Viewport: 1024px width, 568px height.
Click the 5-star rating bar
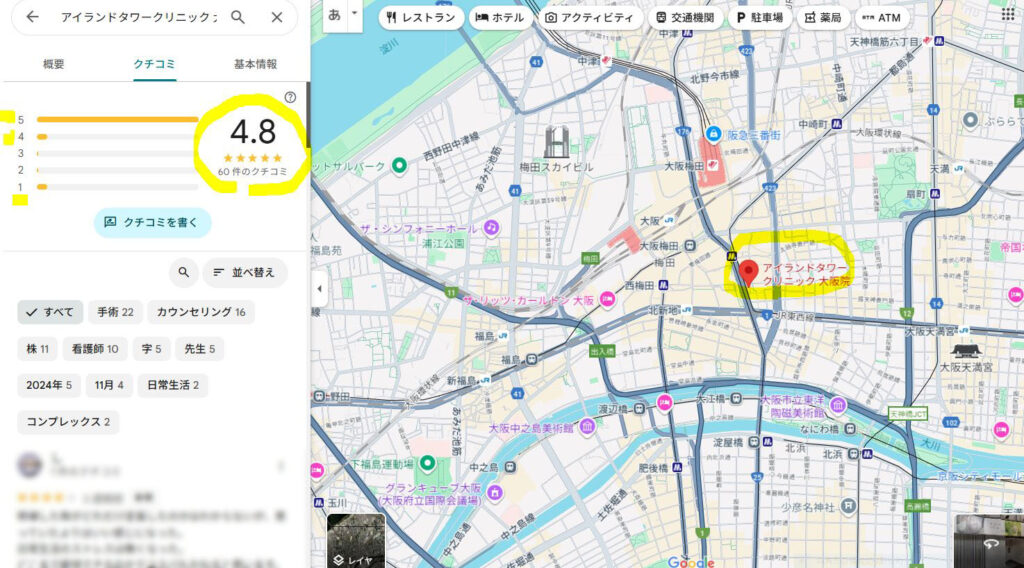(x=118, y=119)
